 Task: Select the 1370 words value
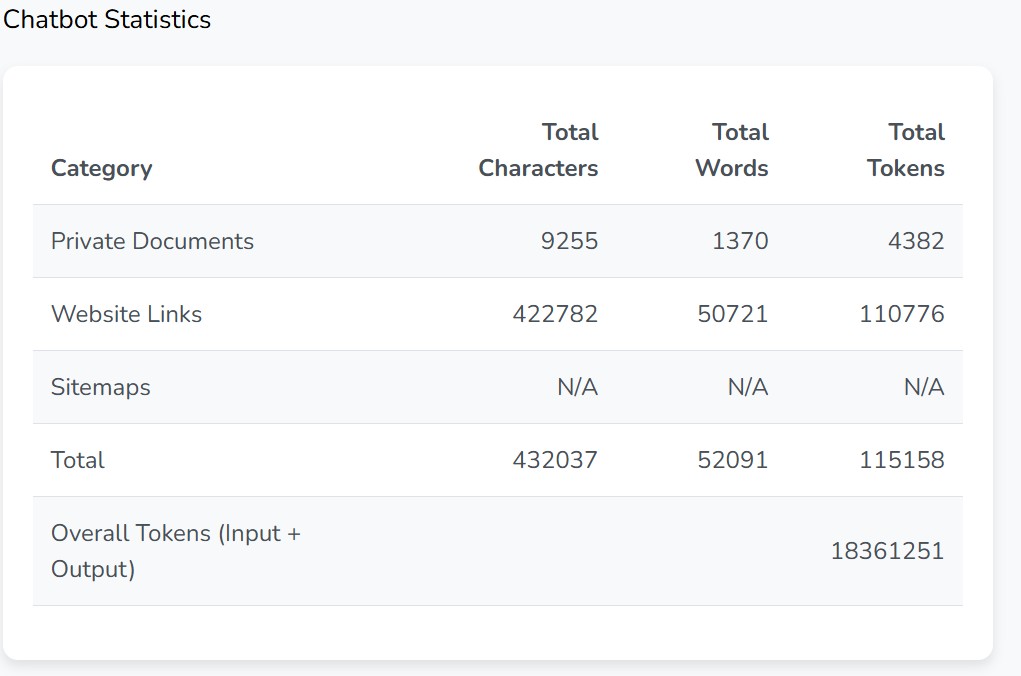click(x=740, y=241)
